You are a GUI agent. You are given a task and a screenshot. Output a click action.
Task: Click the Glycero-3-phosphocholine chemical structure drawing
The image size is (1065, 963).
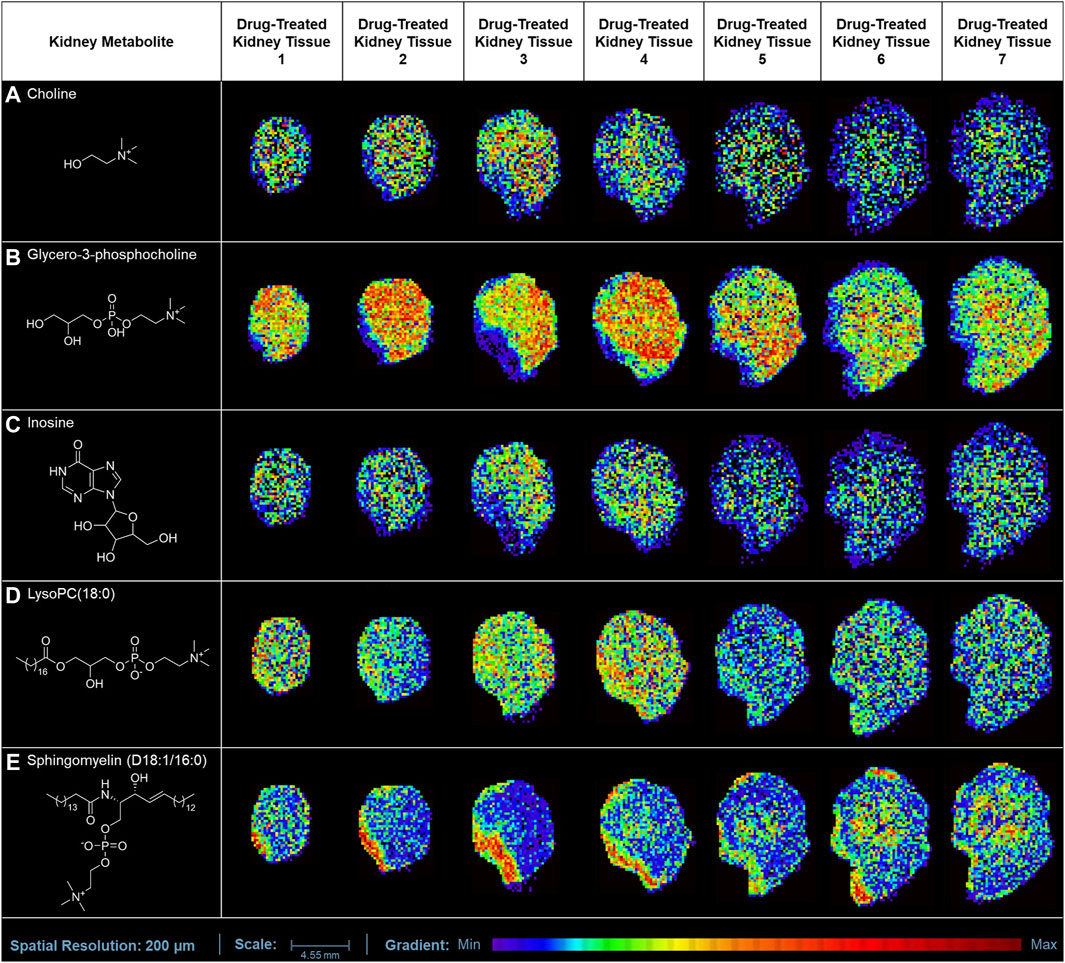tap(106, 321)
